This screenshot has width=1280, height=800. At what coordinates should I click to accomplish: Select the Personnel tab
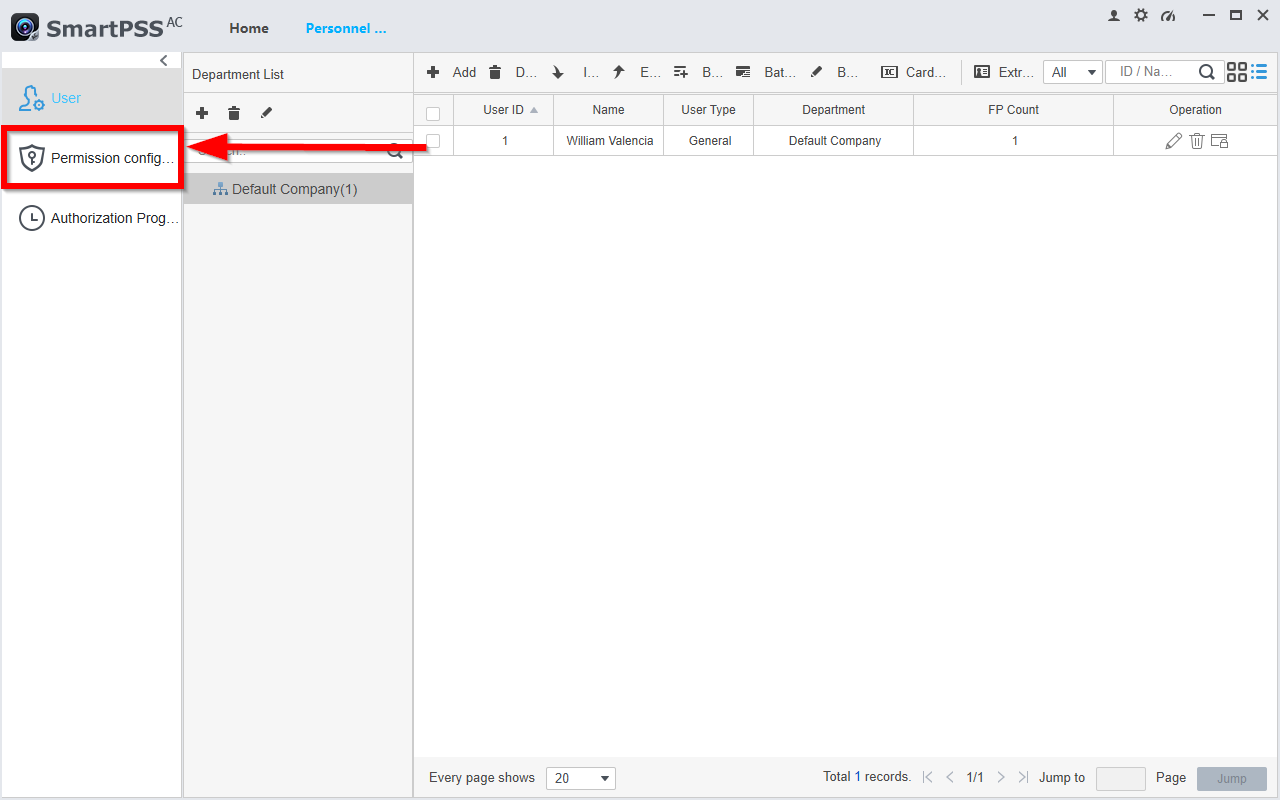346,28
